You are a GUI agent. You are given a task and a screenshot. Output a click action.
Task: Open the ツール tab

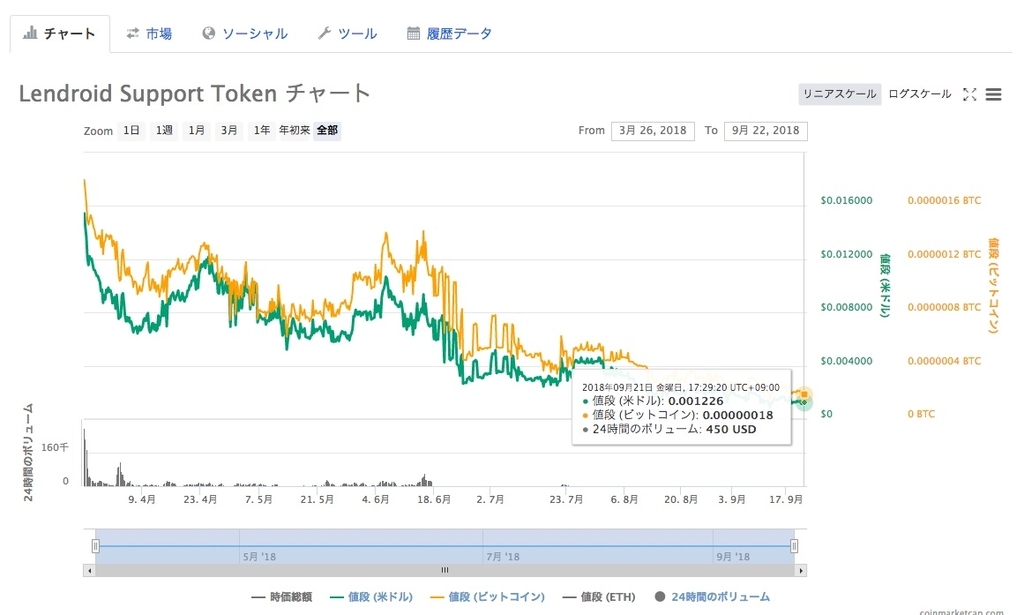click(347, 34)
